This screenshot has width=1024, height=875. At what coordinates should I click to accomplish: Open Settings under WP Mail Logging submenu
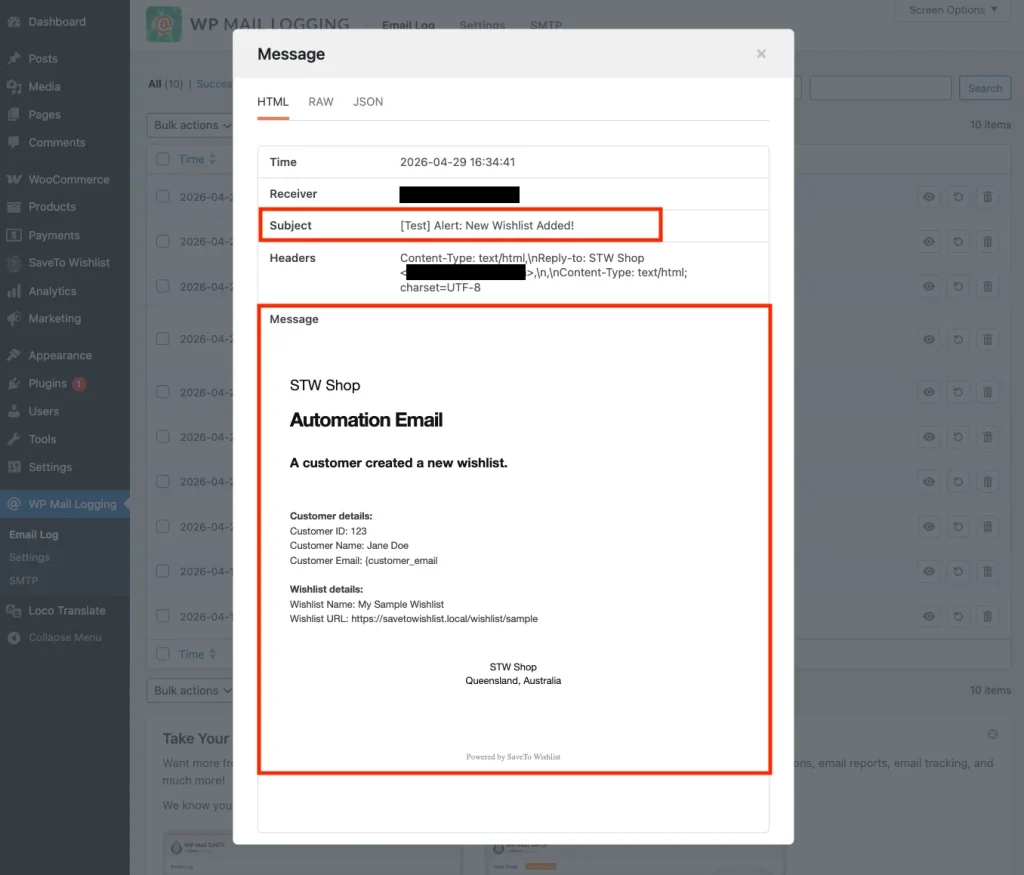click(x=29, y=557)
